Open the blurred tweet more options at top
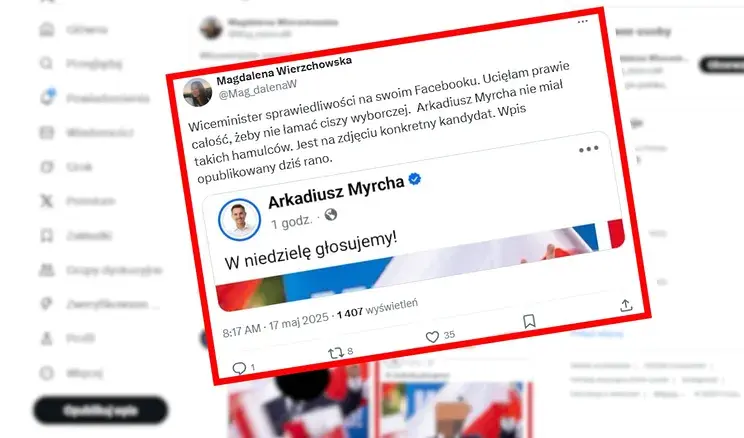 pos(583,21)
